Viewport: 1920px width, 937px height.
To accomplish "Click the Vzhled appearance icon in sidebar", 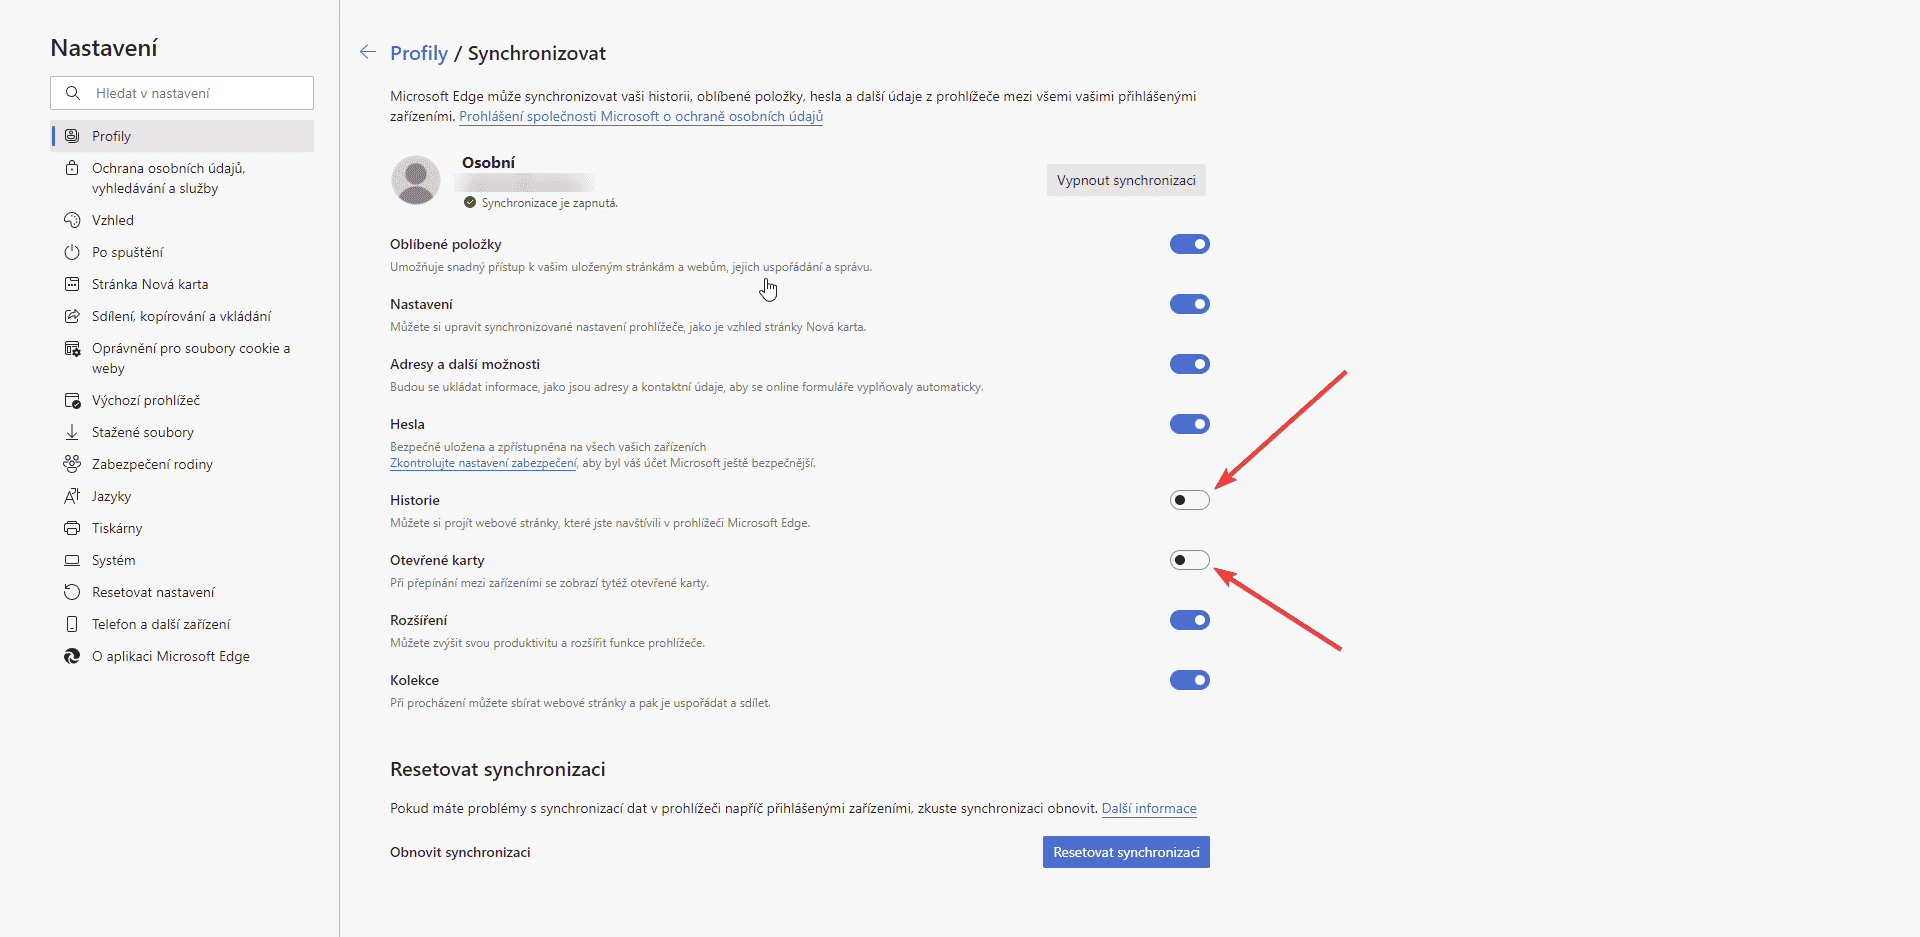I will point(72,220).
